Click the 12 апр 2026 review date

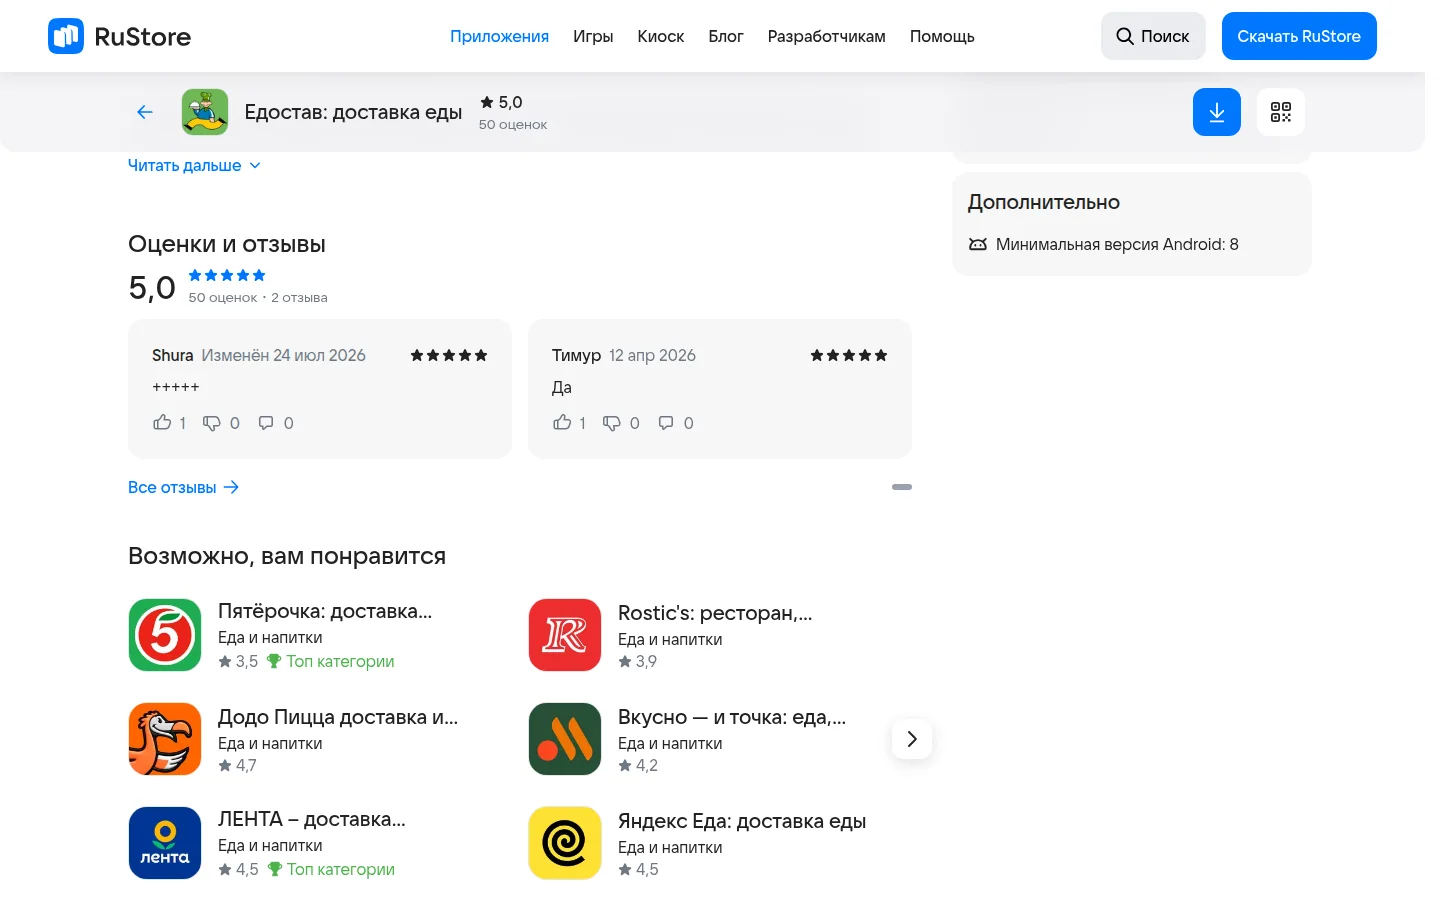[x=652, y=355]
